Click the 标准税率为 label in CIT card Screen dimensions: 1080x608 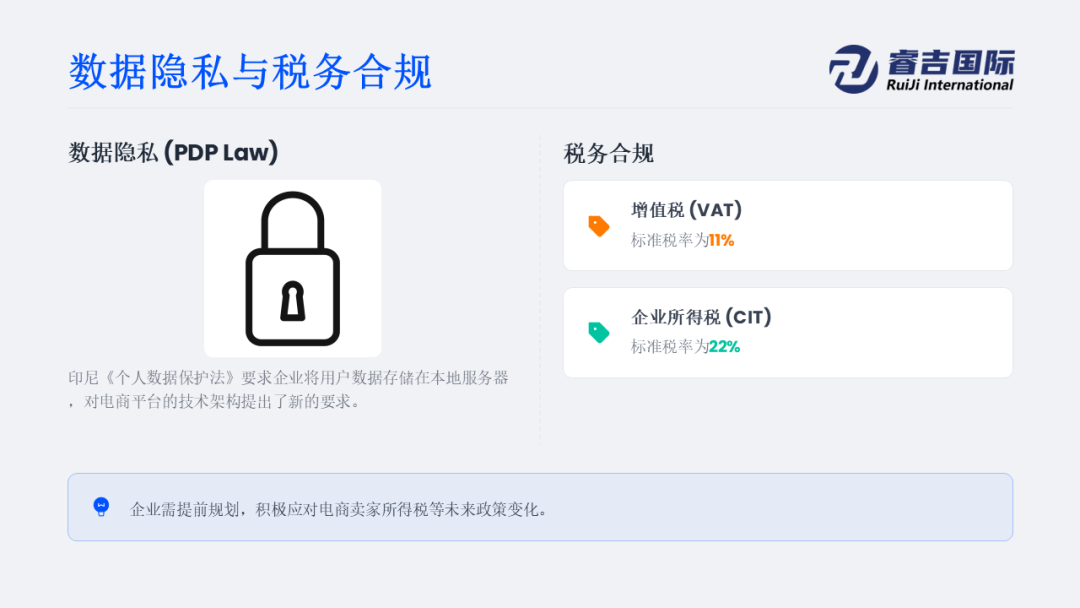click(669, 347)
